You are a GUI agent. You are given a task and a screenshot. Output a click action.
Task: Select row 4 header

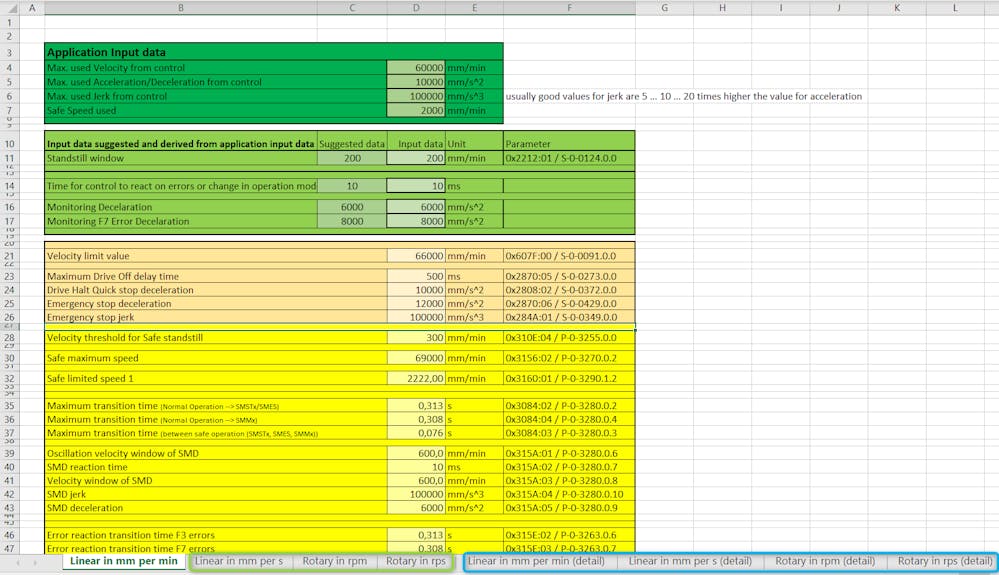[x=10, y=67]
